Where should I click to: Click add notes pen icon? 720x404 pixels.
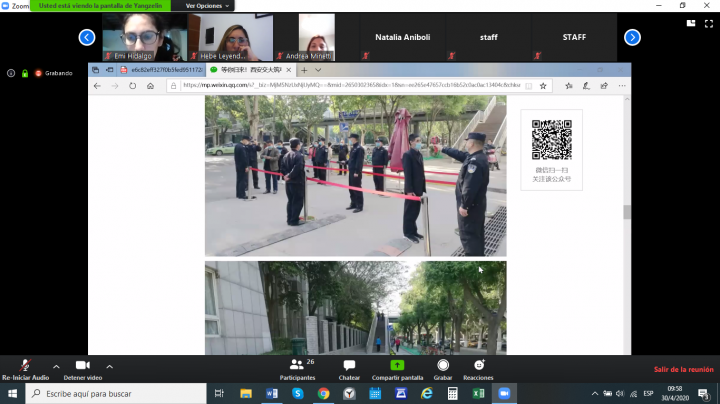586,86
